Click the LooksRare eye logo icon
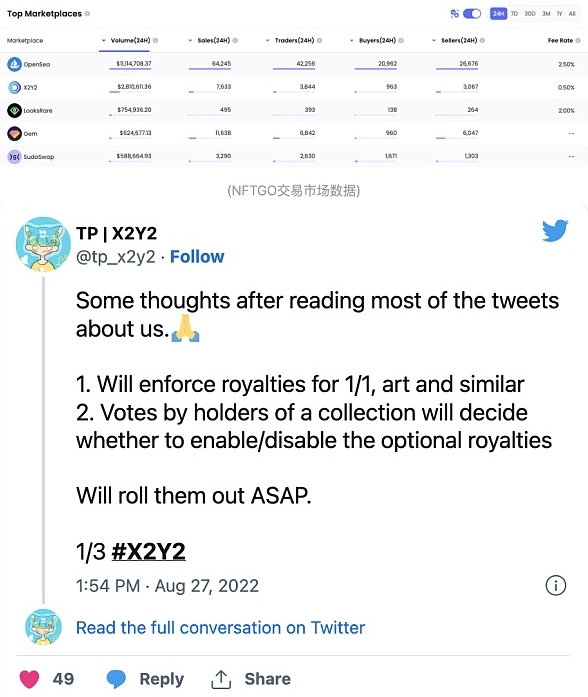 coord(14,110)
